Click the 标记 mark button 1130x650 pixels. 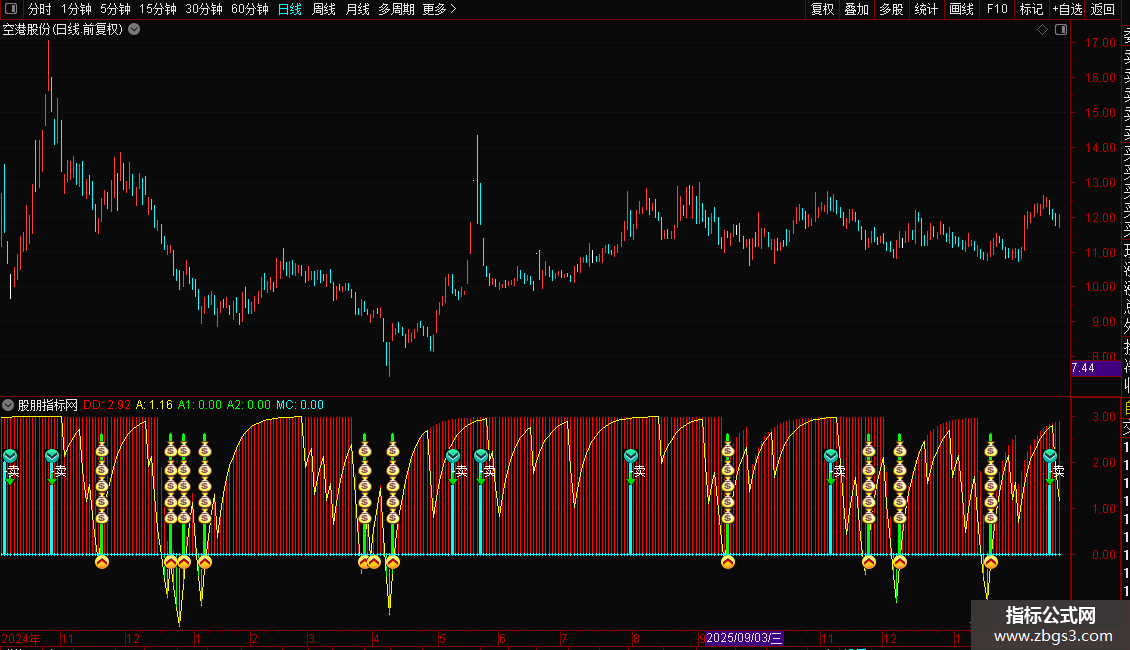[1031, 9]
